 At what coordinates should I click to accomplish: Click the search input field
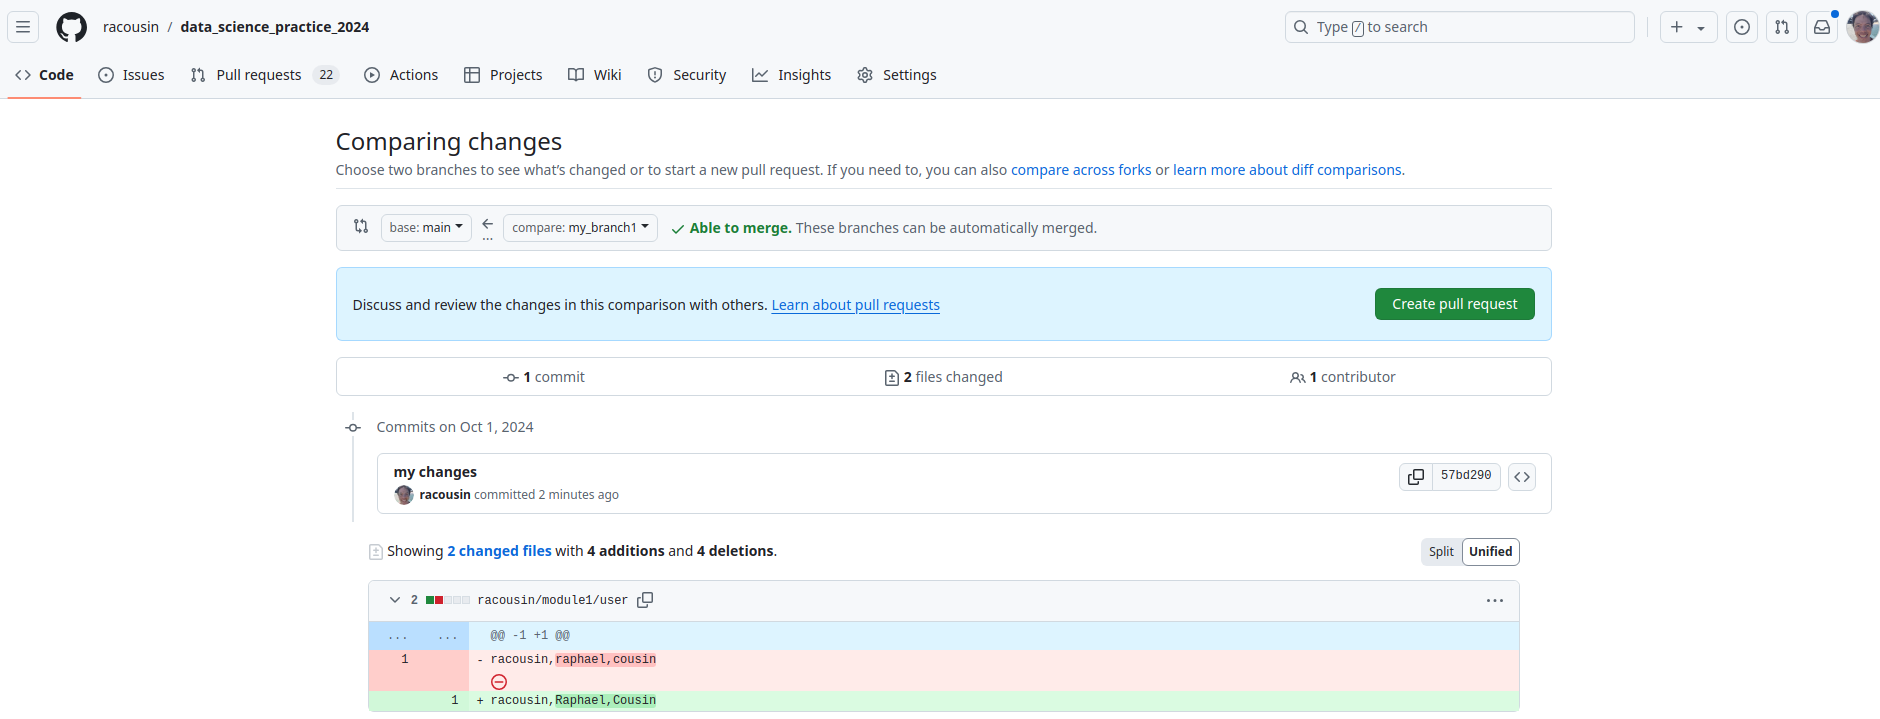[x=1460, y=27]
